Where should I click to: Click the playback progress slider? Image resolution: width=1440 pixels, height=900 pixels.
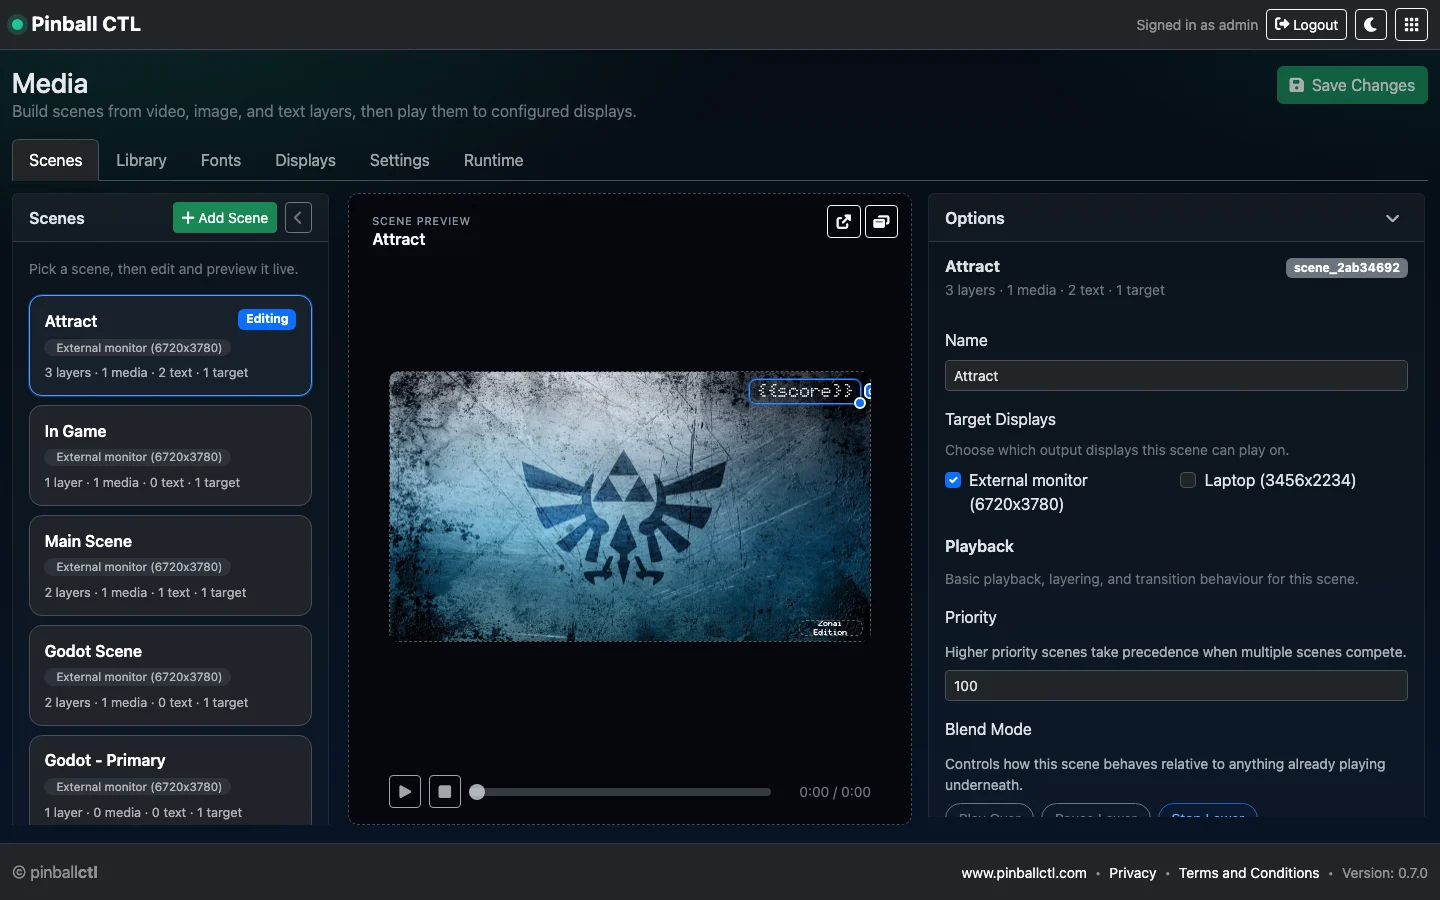click(618, 792)
